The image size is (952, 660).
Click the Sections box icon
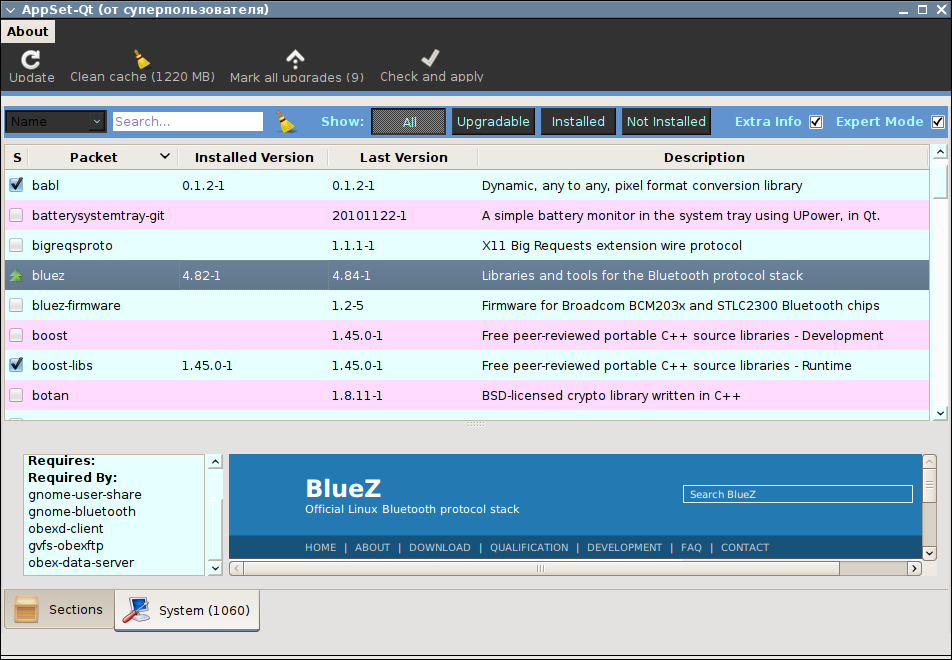tap(26, 609)
